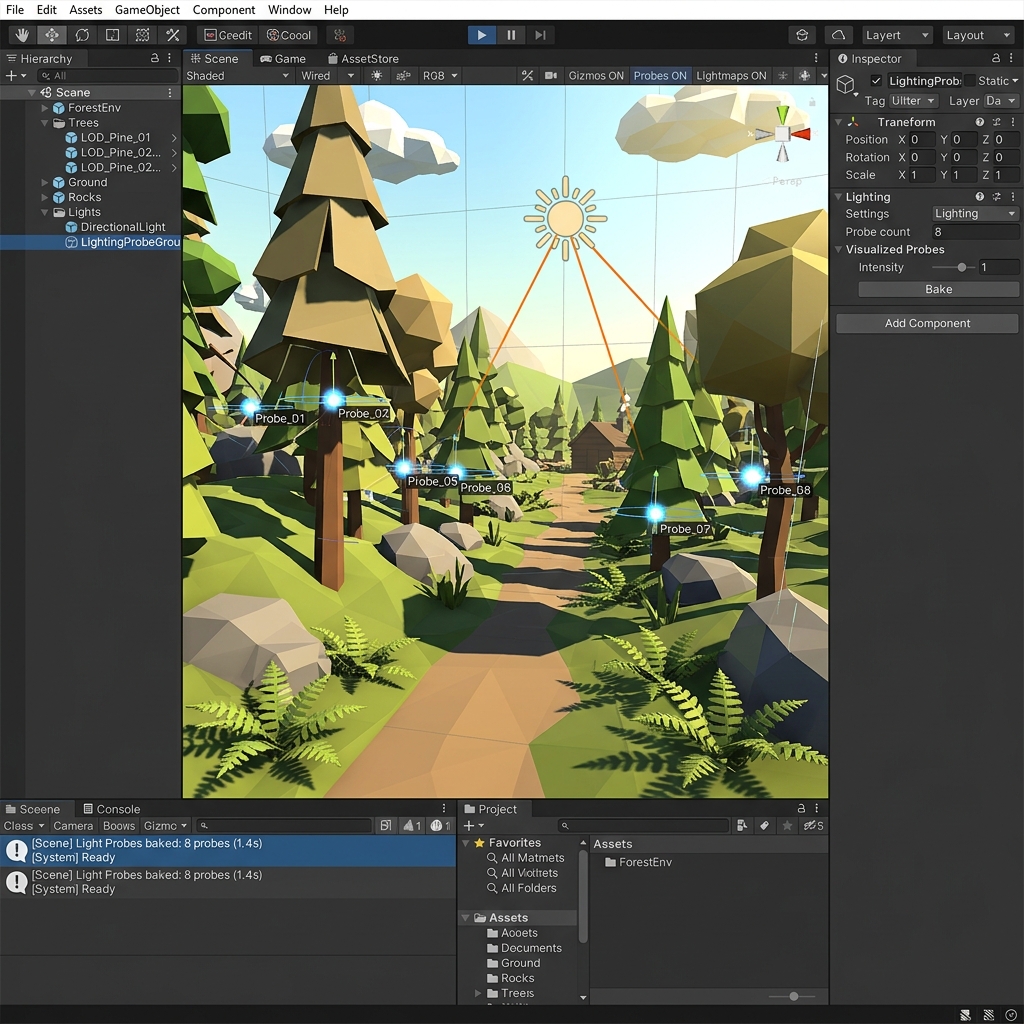Open the GameObject menu
This screenshot has width=1024, height=1024.
point(147,10)
